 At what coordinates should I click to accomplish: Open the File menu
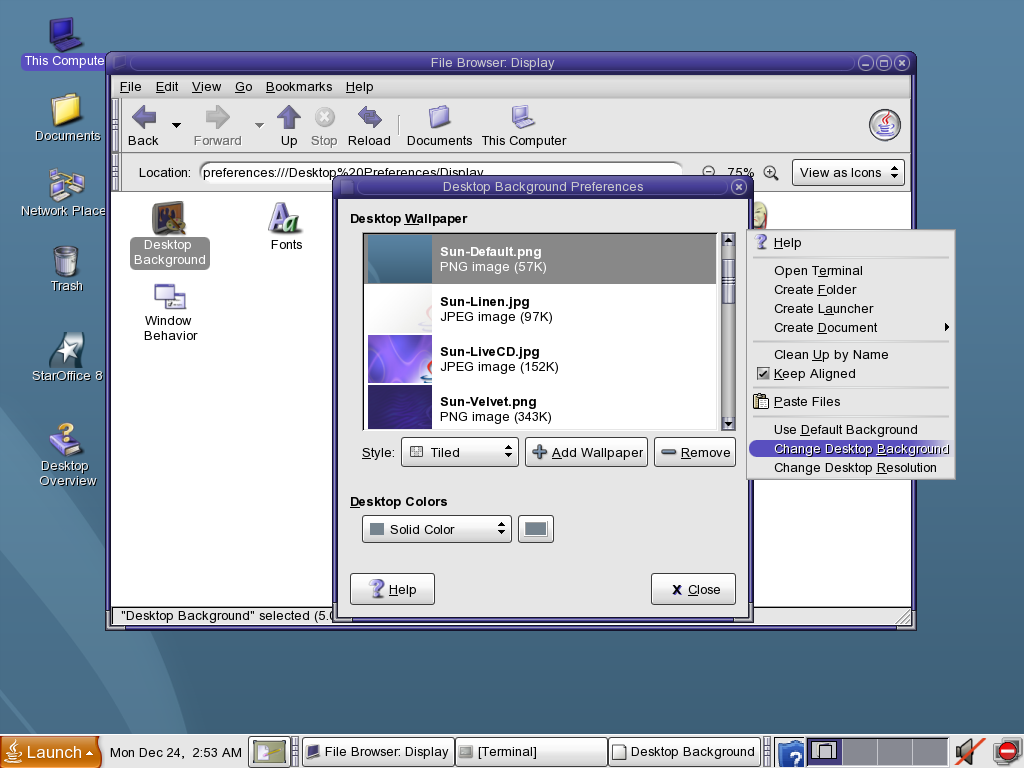point(131,87)
